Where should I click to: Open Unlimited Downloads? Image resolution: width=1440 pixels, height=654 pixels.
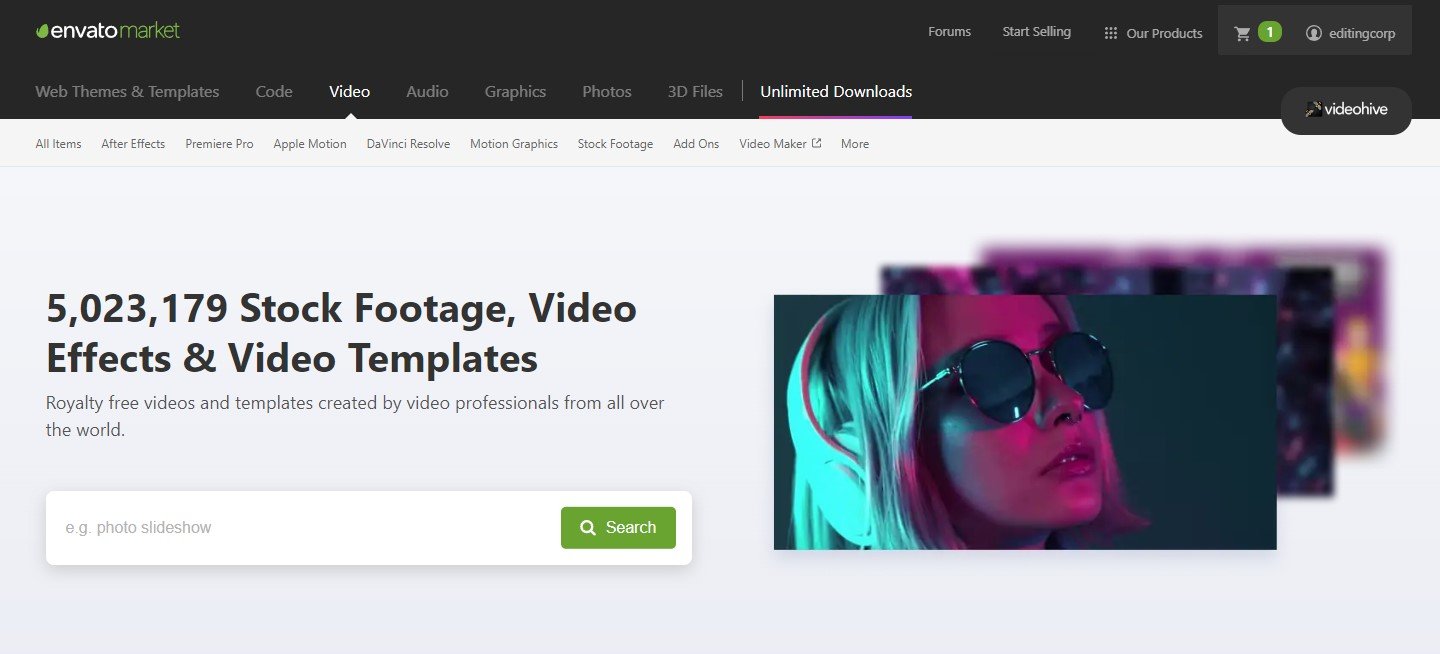836,91
